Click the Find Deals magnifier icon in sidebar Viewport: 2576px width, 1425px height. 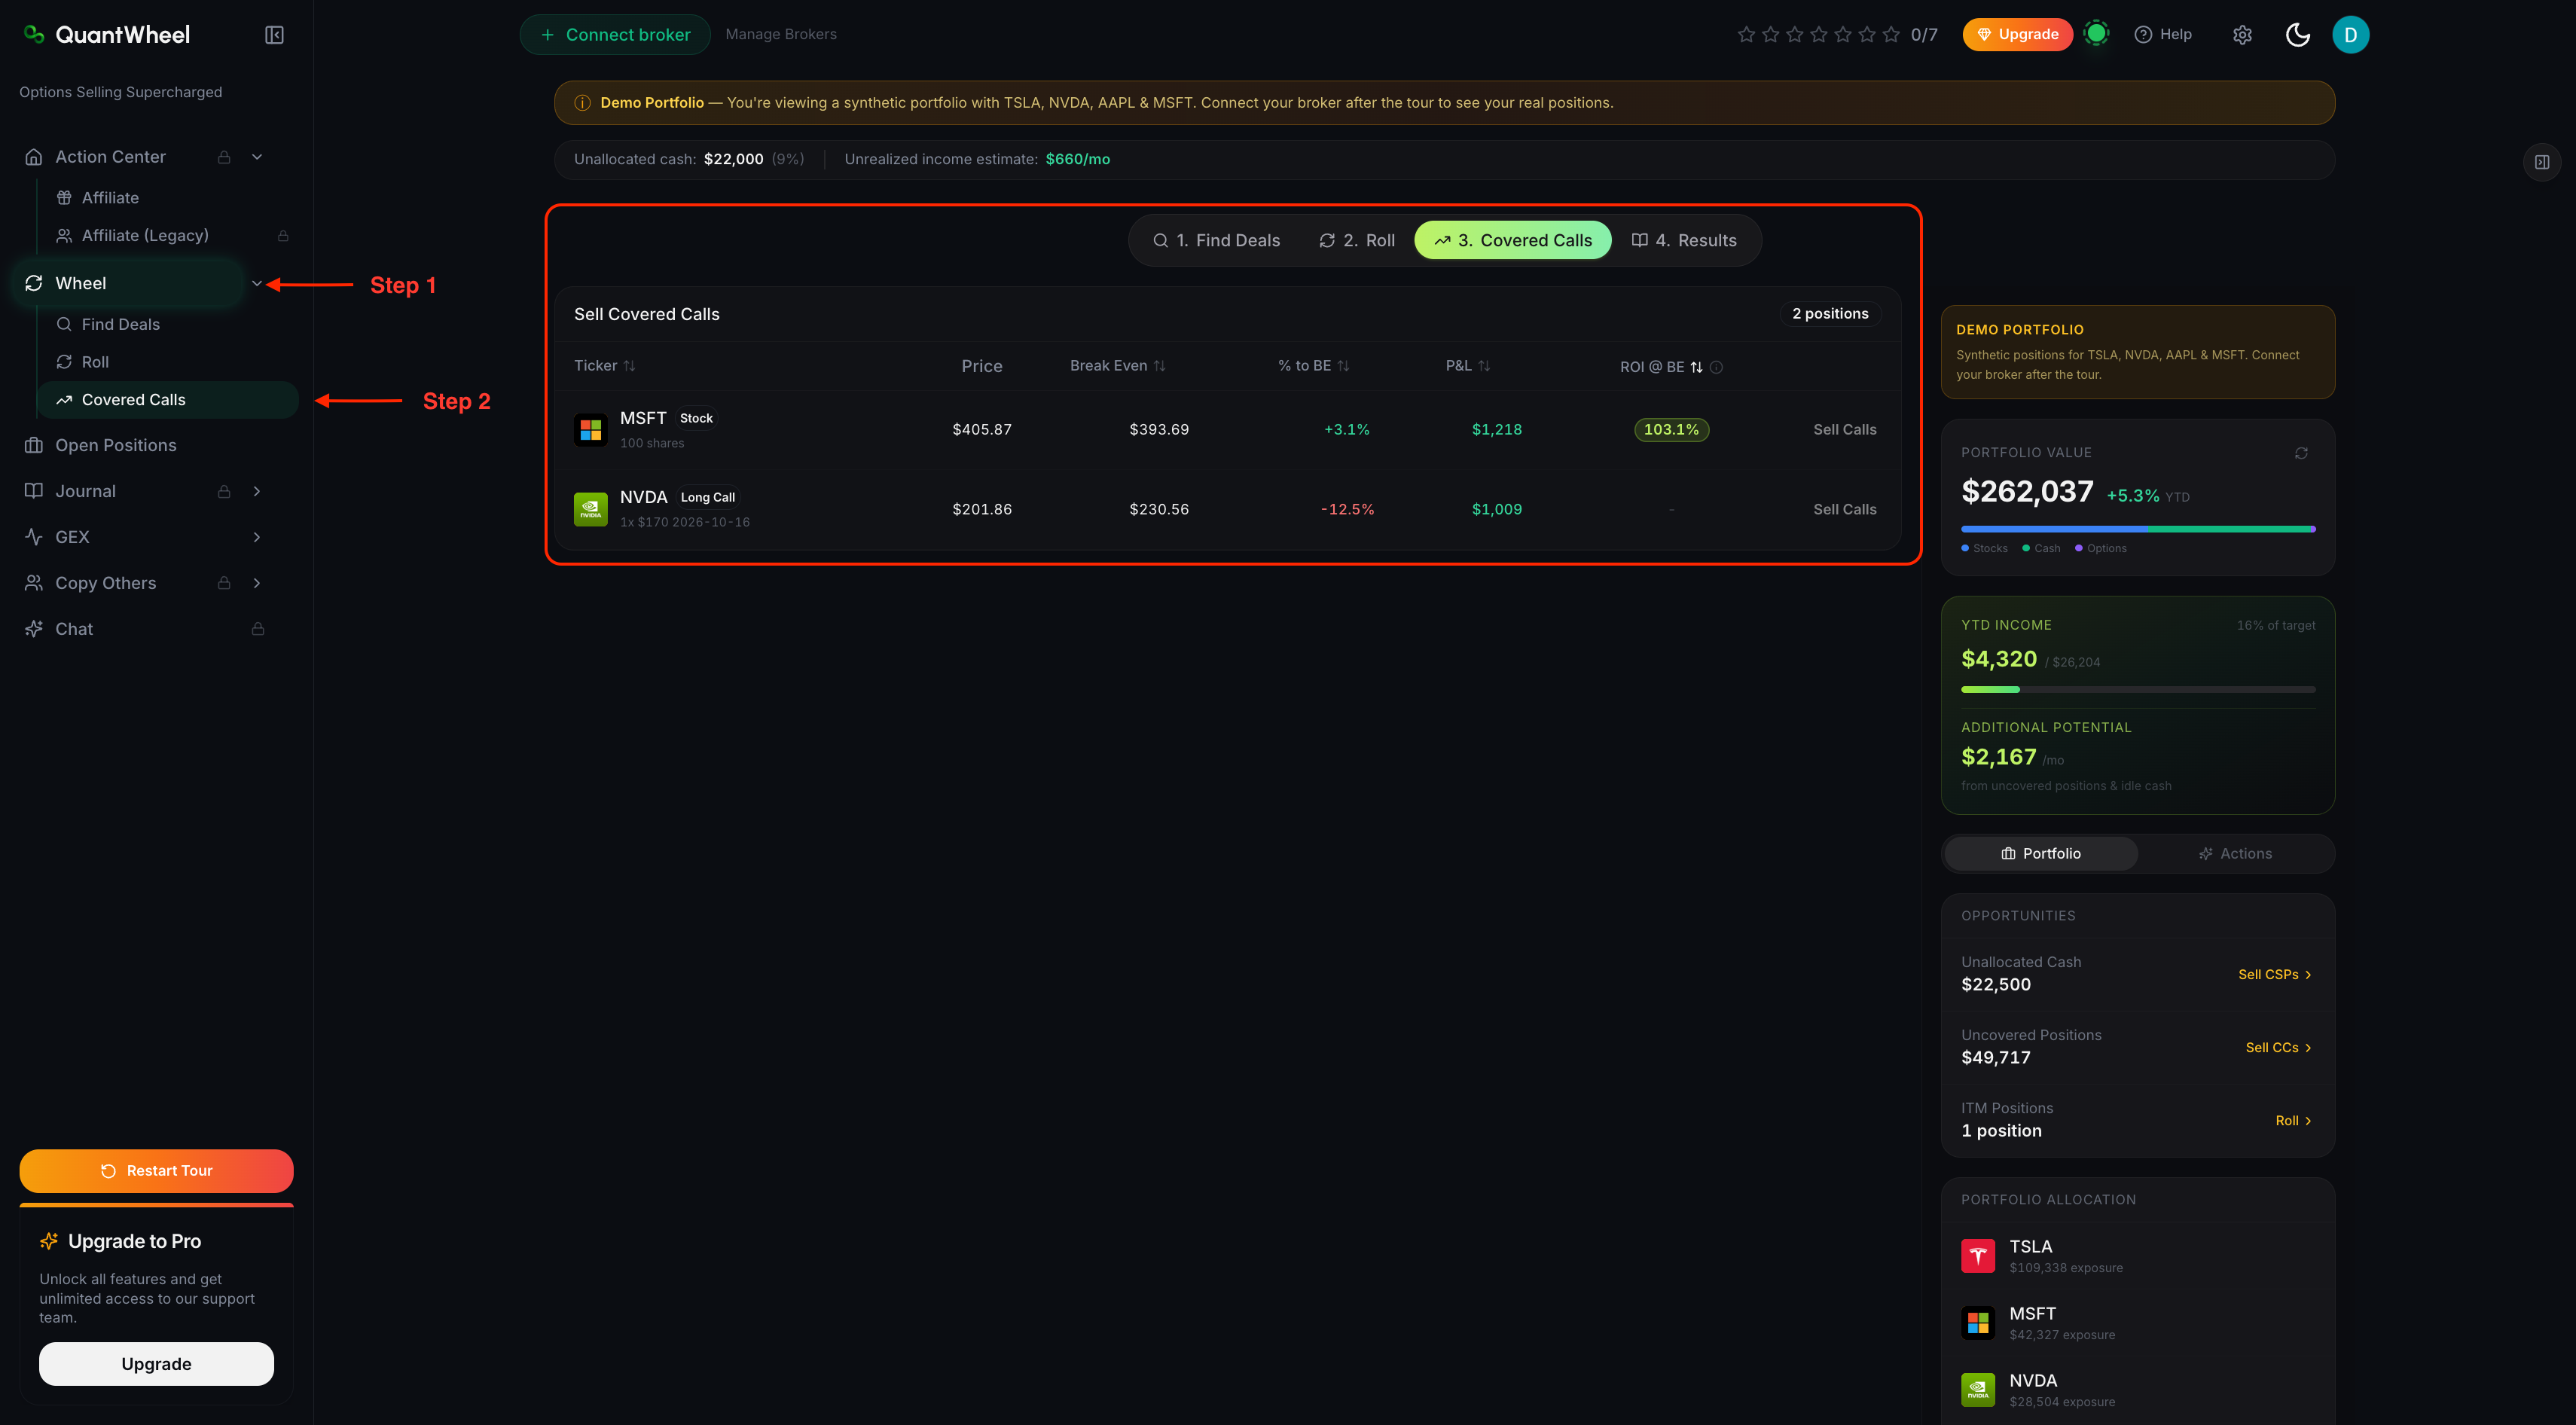(64, 324)
